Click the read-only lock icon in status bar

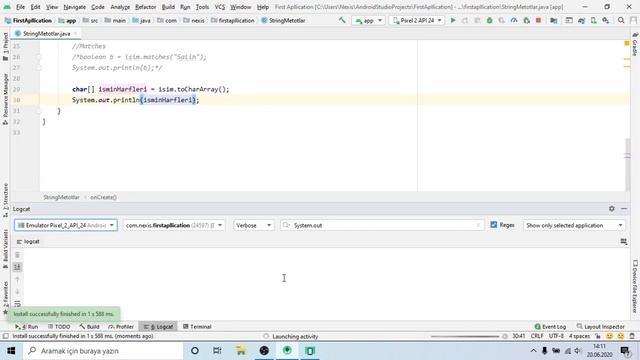598,336
